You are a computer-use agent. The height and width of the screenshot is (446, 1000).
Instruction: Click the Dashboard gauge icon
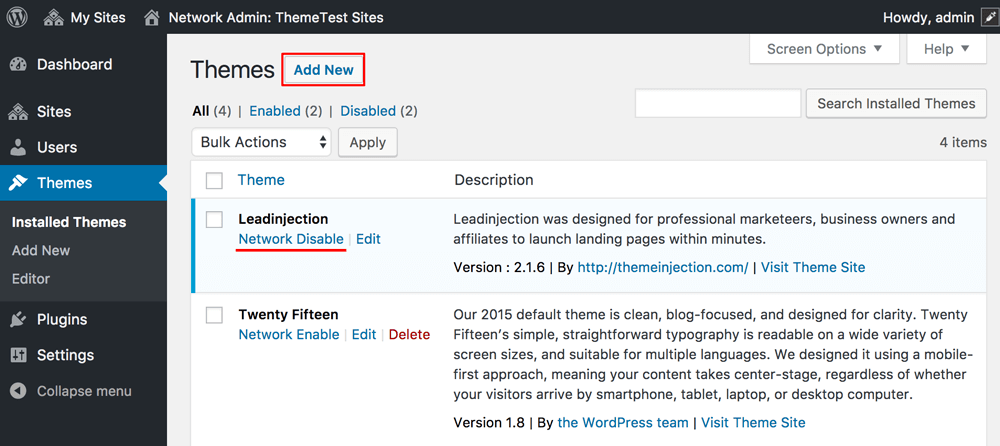[x=18, y=64]
